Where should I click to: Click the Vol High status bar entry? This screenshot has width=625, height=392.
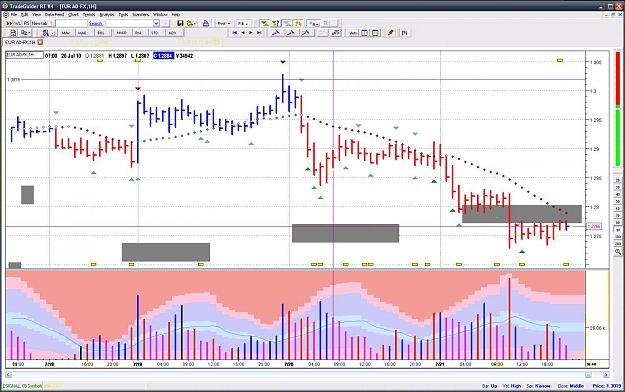point(512,386)
